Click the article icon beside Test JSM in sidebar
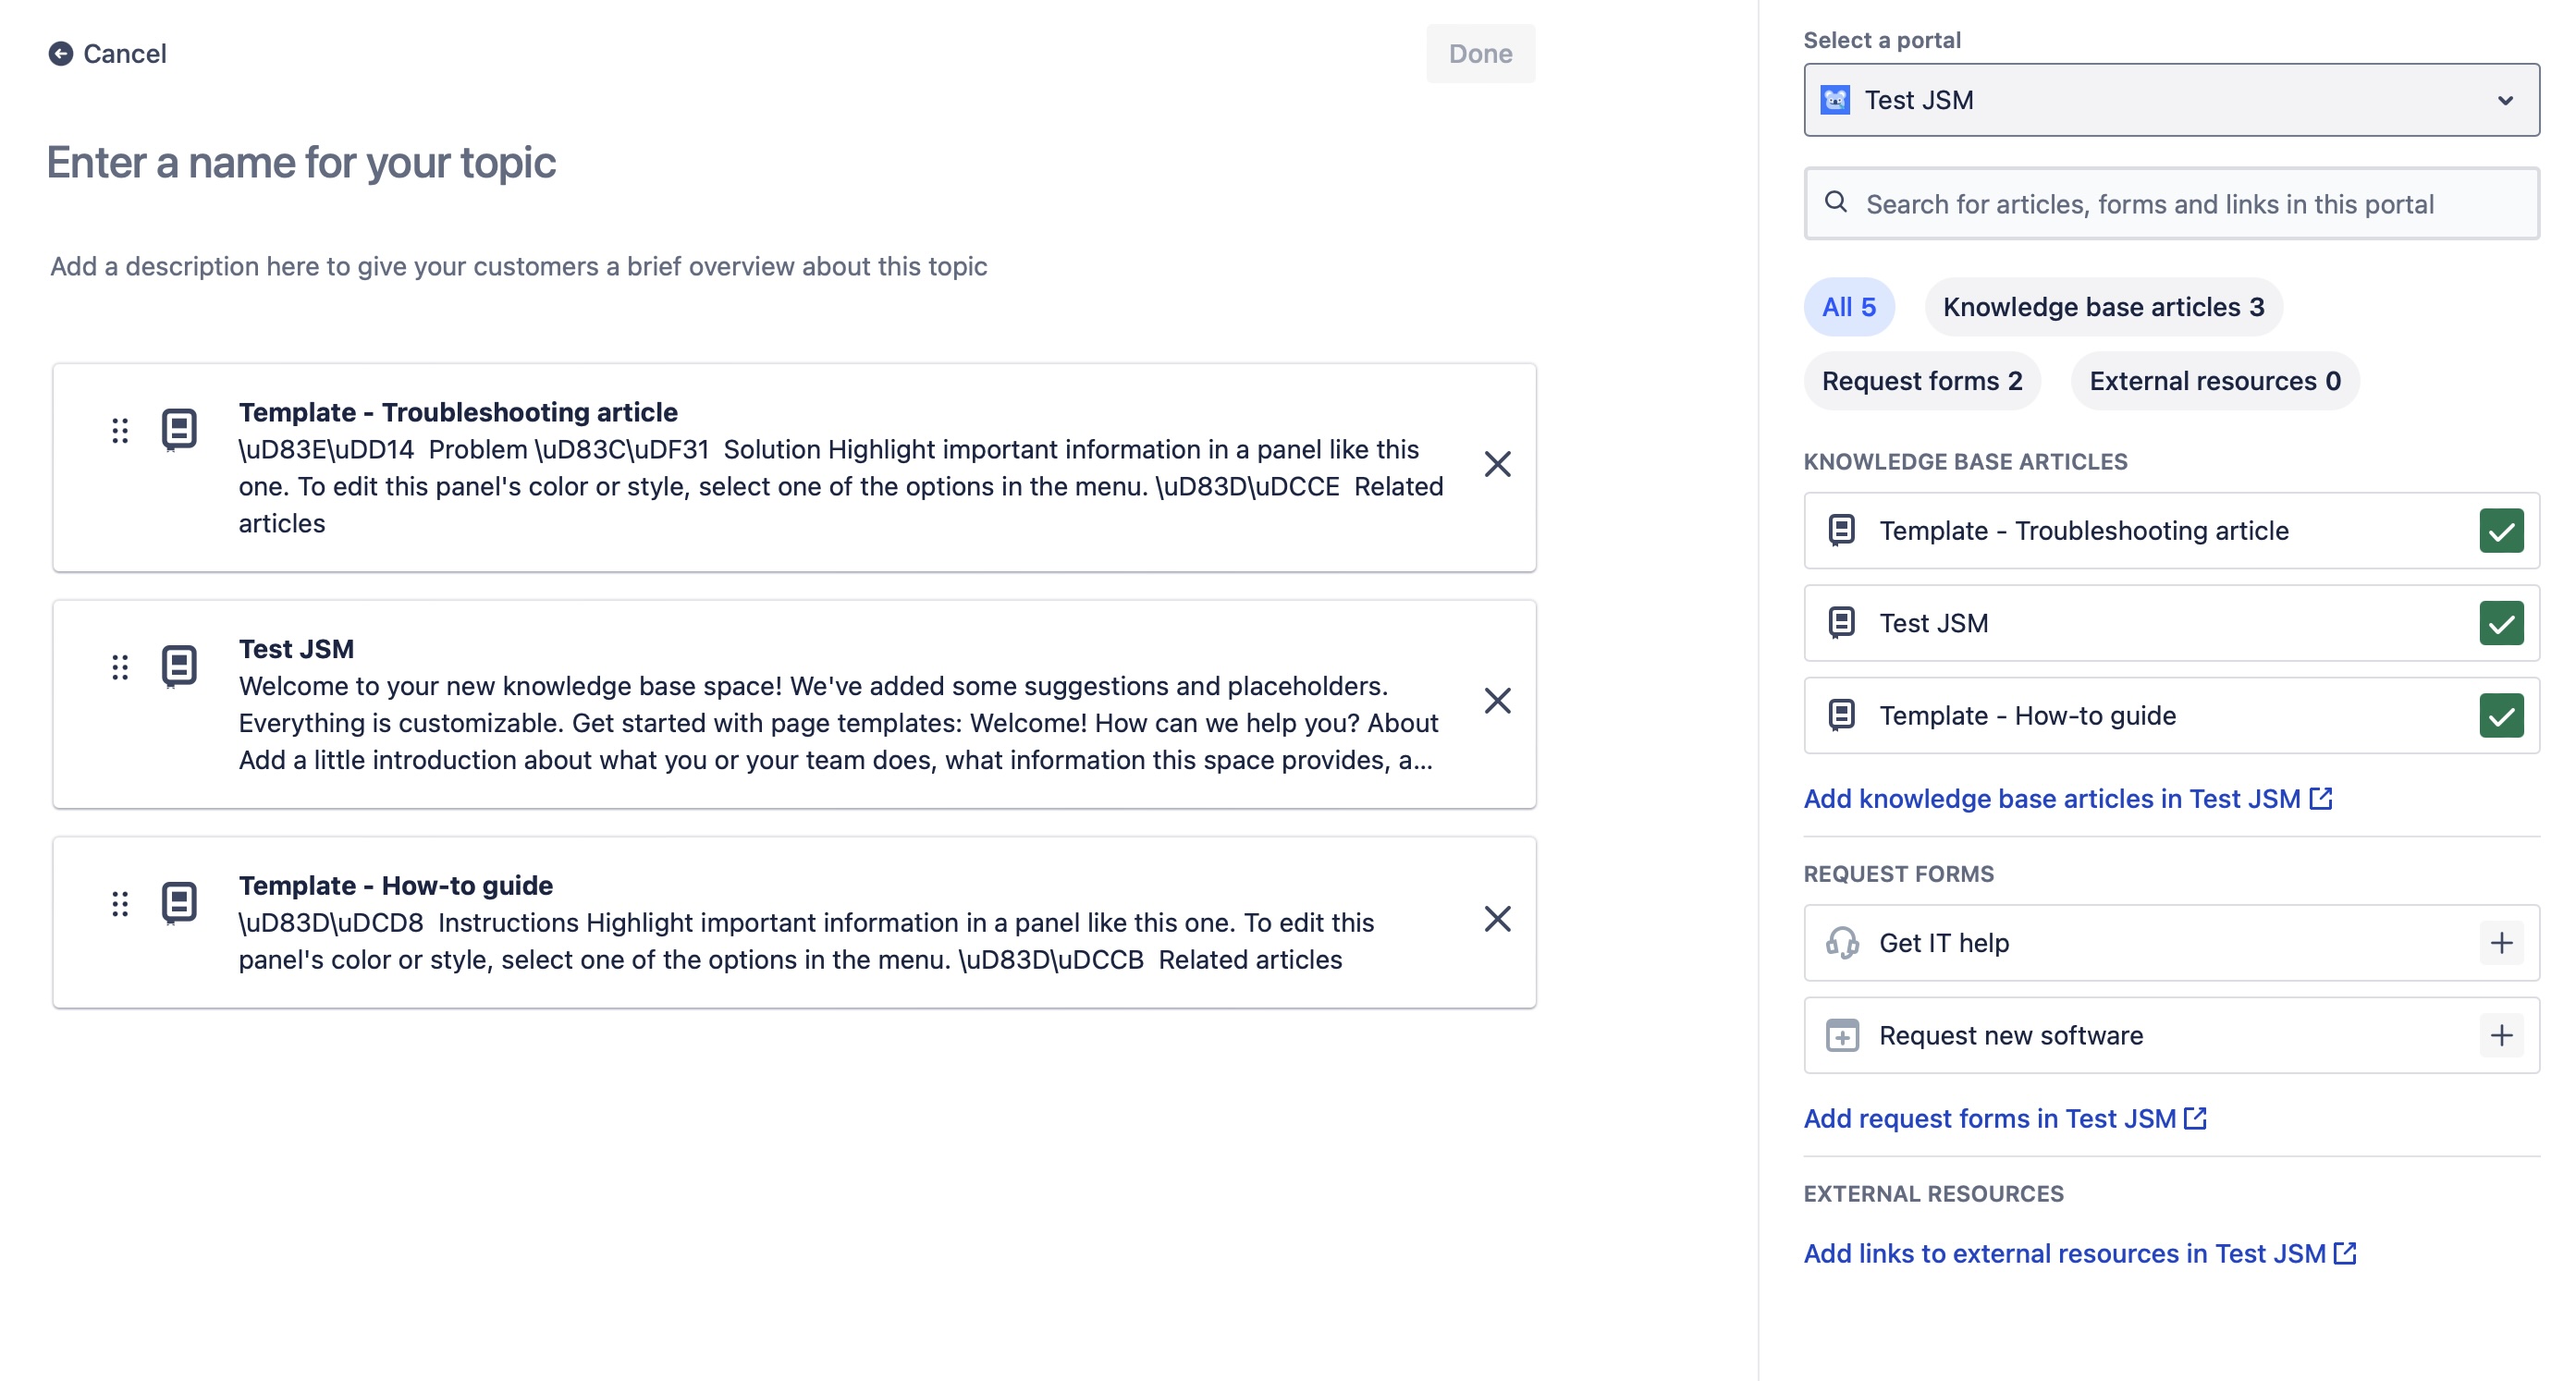This screenshot has height=1381, width=2576. [1842, 623]
